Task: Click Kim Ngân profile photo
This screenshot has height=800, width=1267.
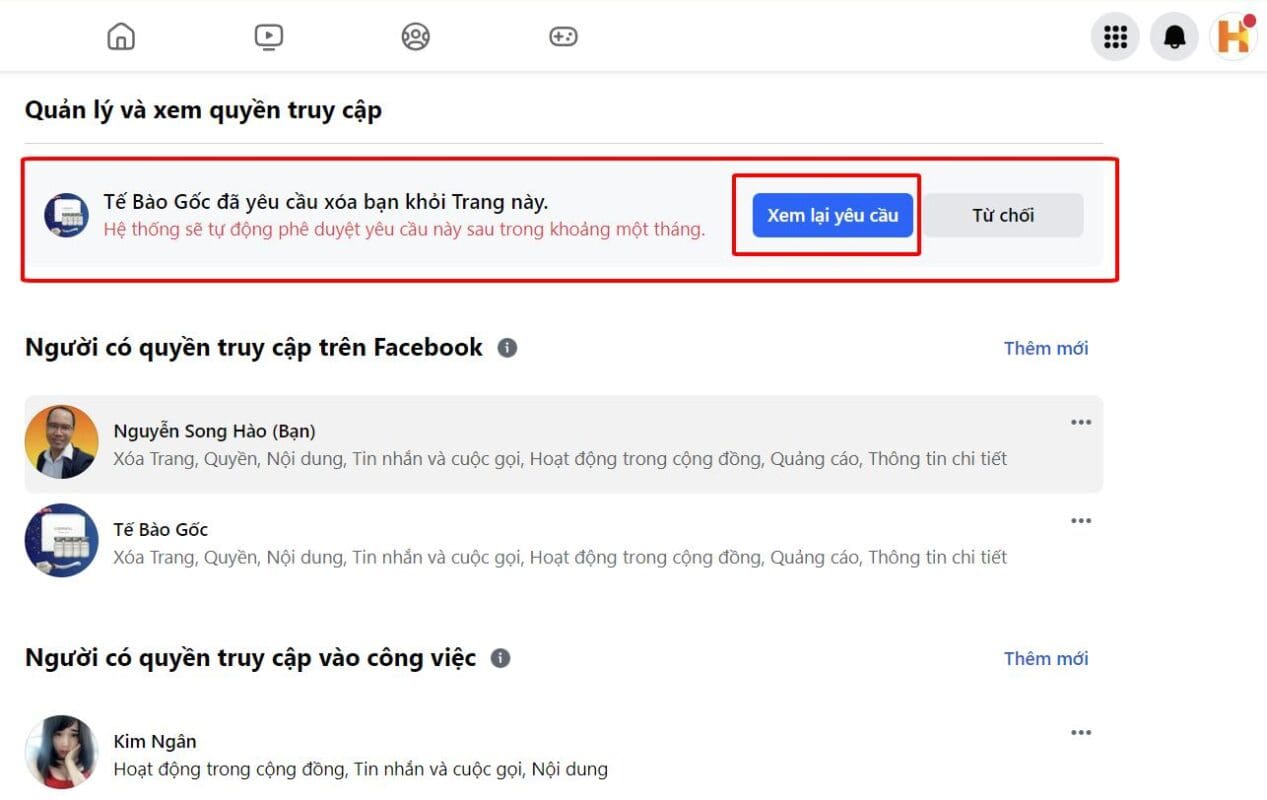Action: [x=62, y=752]
